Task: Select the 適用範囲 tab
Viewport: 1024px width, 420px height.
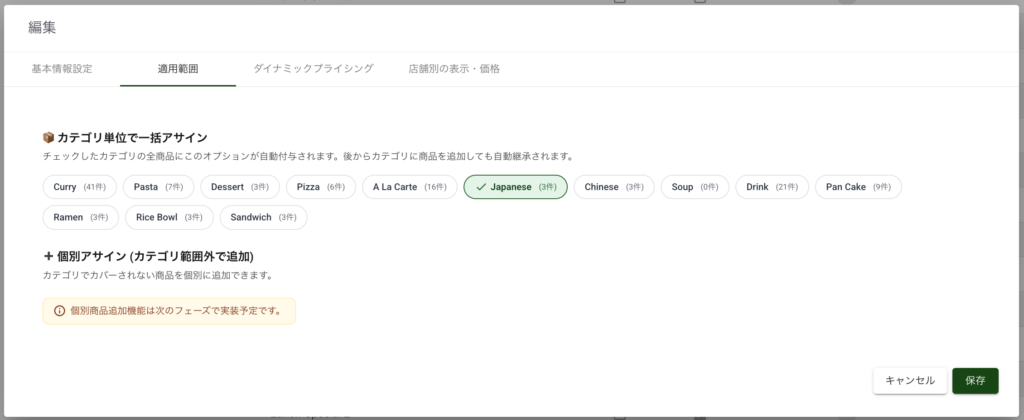Action: (178, 69)
